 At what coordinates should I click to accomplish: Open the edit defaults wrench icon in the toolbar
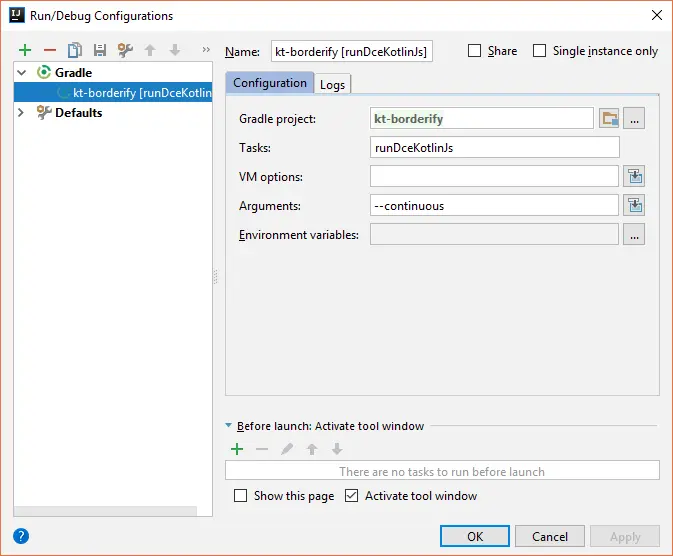pyautogui.click(x=125, y=50)
